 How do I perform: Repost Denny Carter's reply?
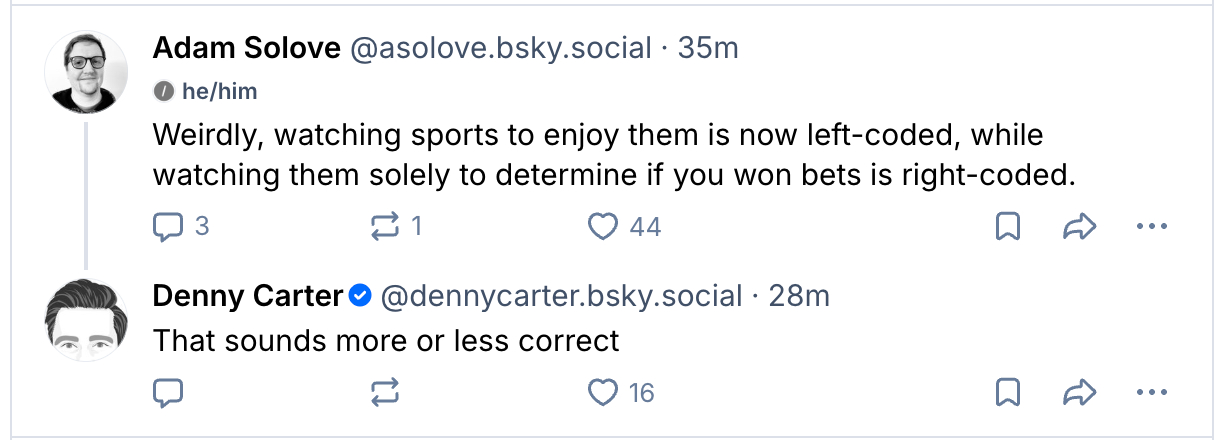[x=385, y=393]
